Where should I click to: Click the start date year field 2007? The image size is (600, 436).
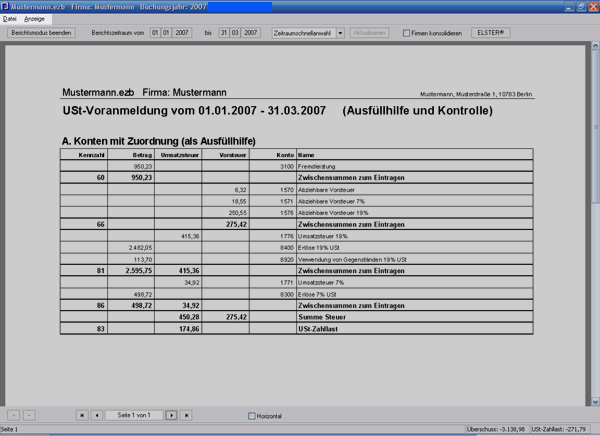tap(182, 33)
